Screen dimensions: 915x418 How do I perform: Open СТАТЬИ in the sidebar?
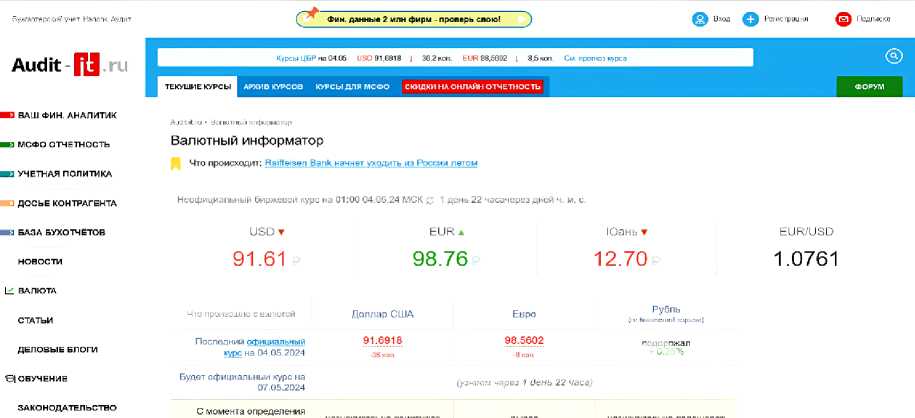(35, 320)
